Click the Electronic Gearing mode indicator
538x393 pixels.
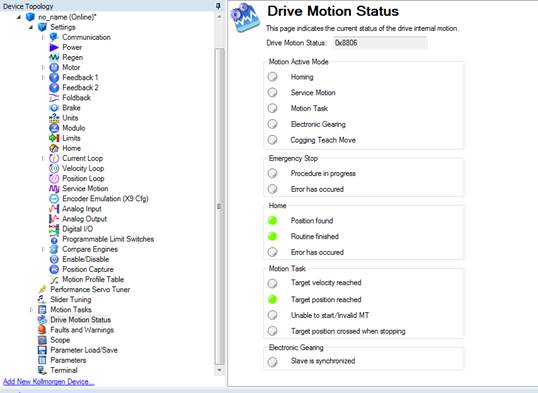pos(272,124)
